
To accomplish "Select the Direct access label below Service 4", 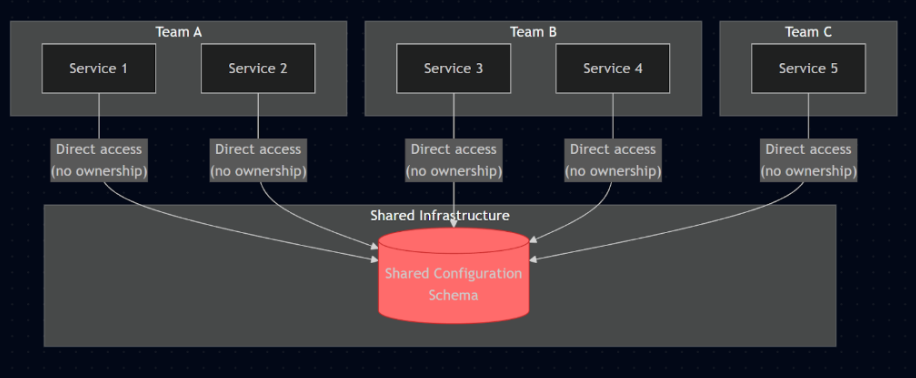I will (x=613, y=160).
